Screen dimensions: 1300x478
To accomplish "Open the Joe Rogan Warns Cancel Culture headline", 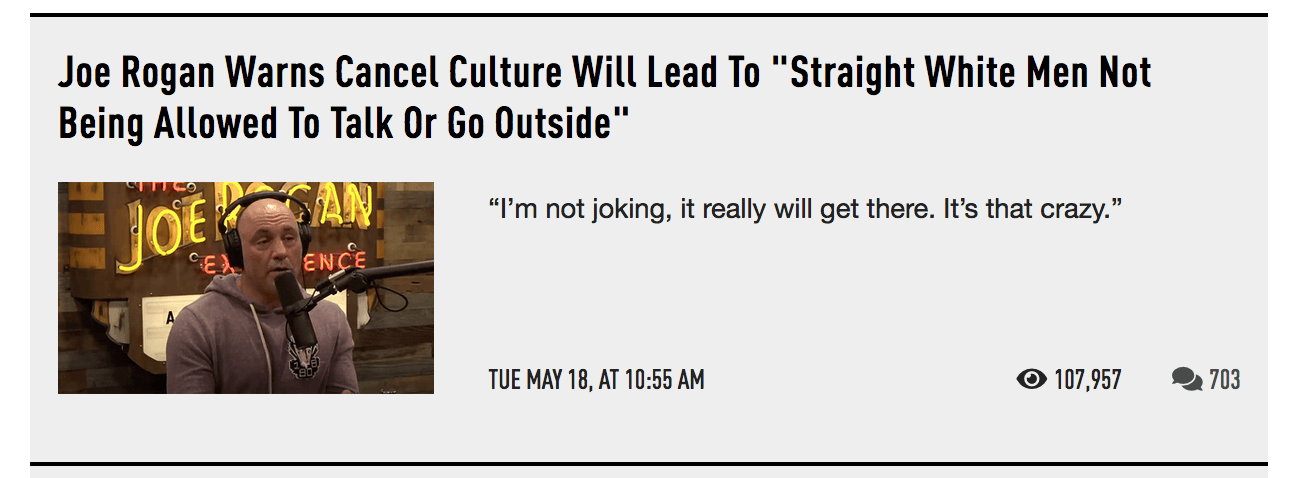I will tap(605, 98).
